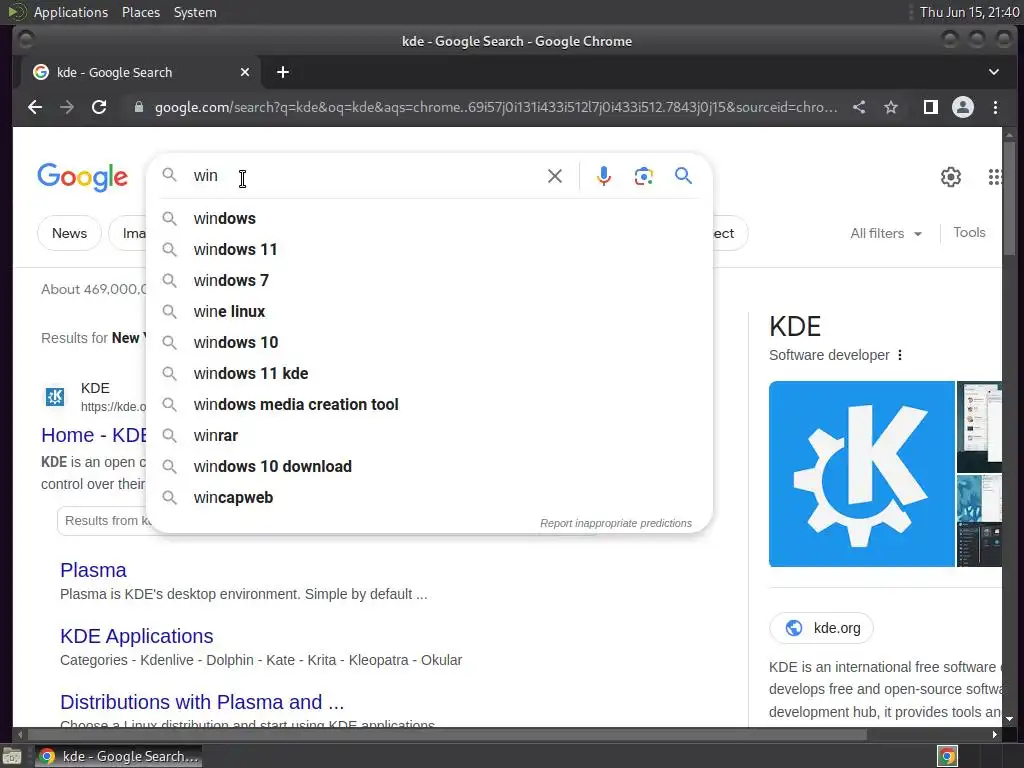This screenshot has width=1024, height=768.
Task: Click the address bar URL text
Action: (496, 107)
